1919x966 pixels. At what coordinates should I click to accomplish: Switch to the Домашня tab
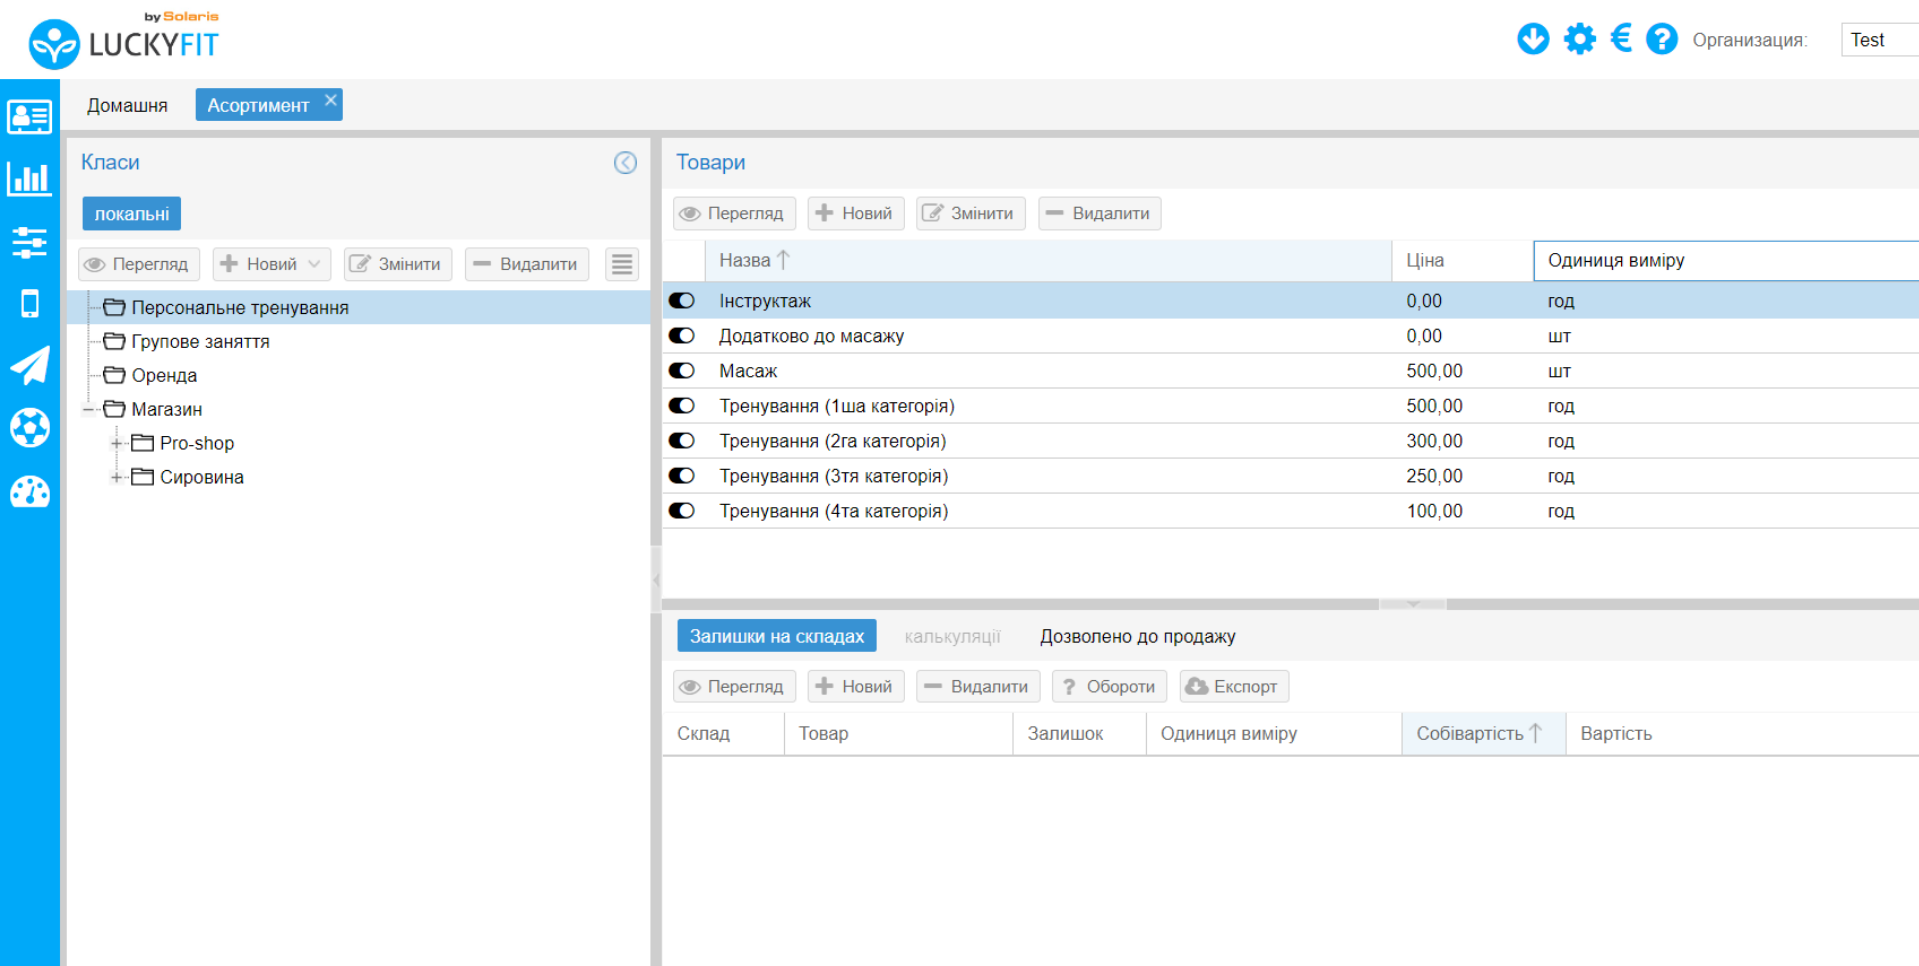(x=127, y=105)
